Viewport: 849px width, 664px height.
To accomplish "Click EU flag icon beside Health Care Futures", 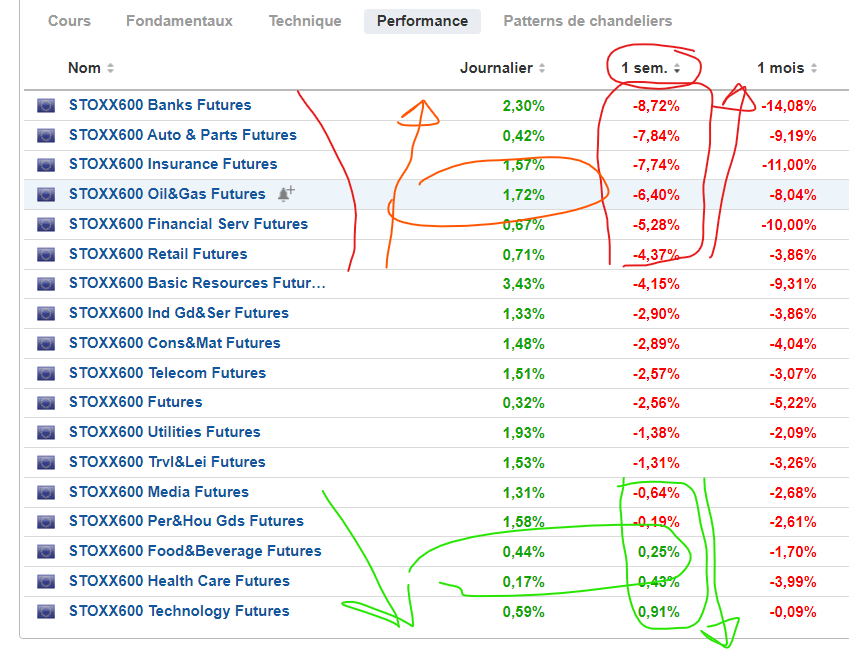I will pyautogui.click(x=46, y=581).
